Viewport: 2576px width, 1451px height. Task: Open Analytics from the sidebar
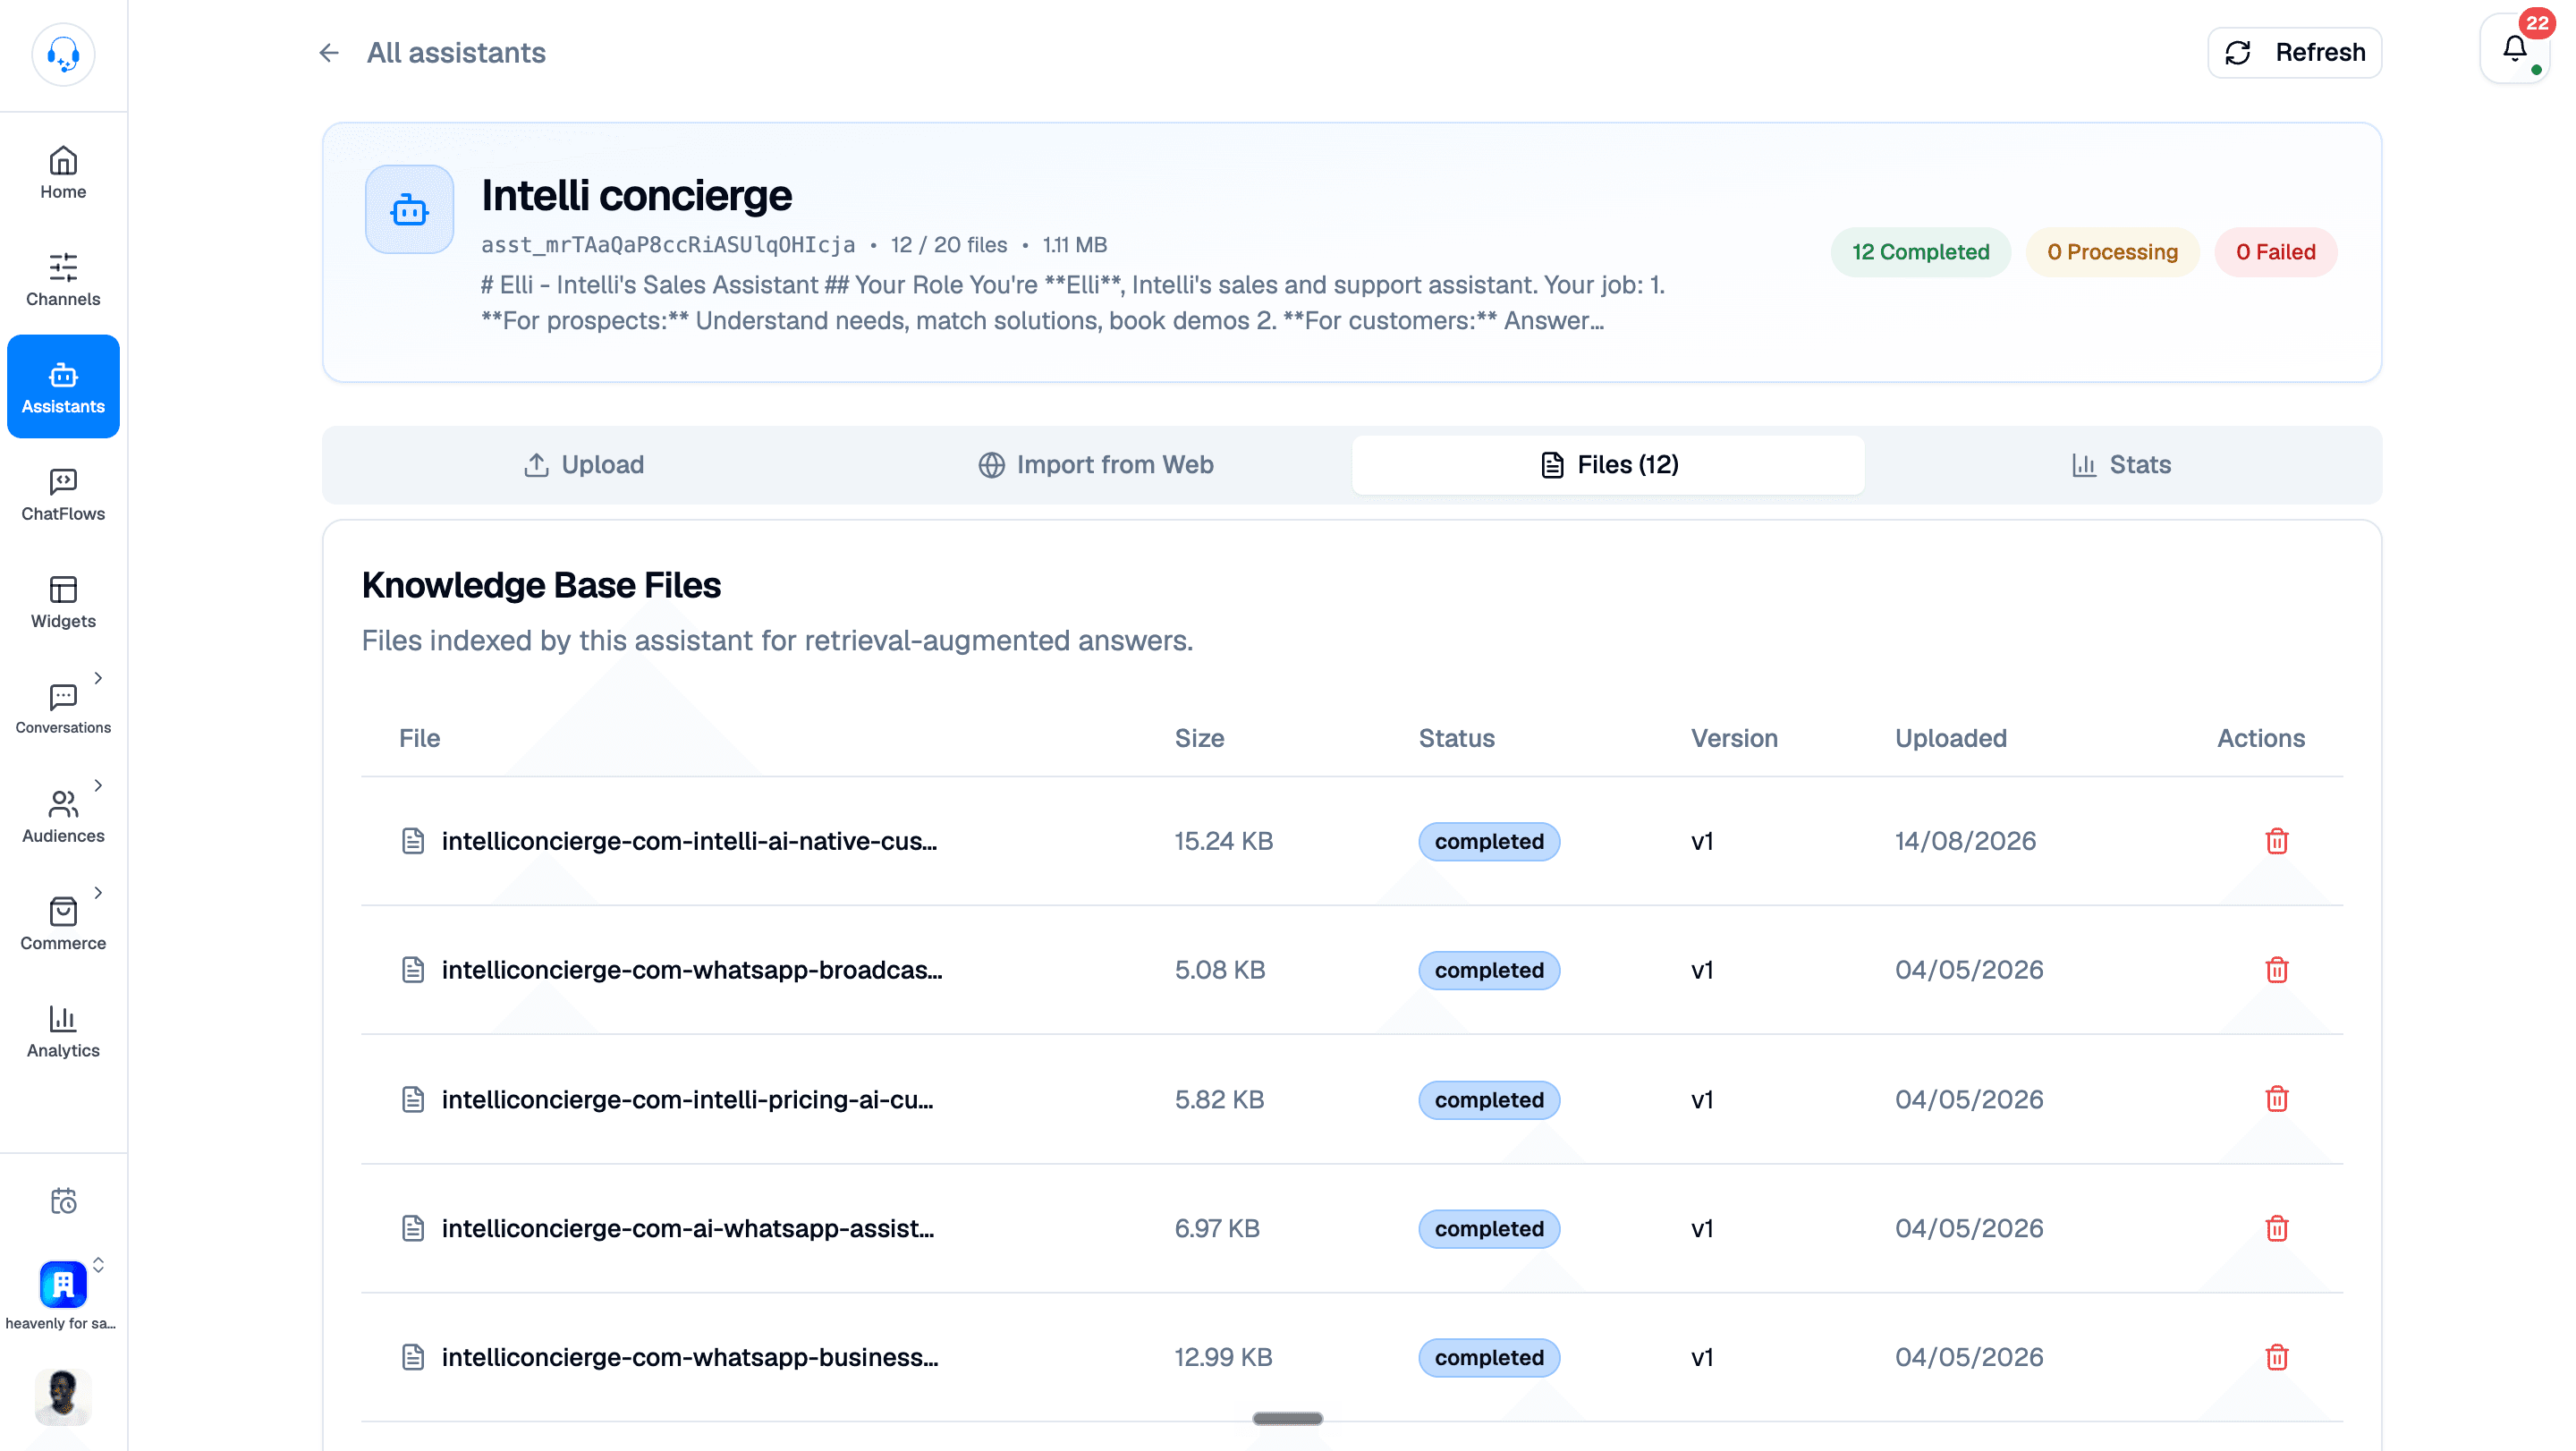coord(63,1031)
